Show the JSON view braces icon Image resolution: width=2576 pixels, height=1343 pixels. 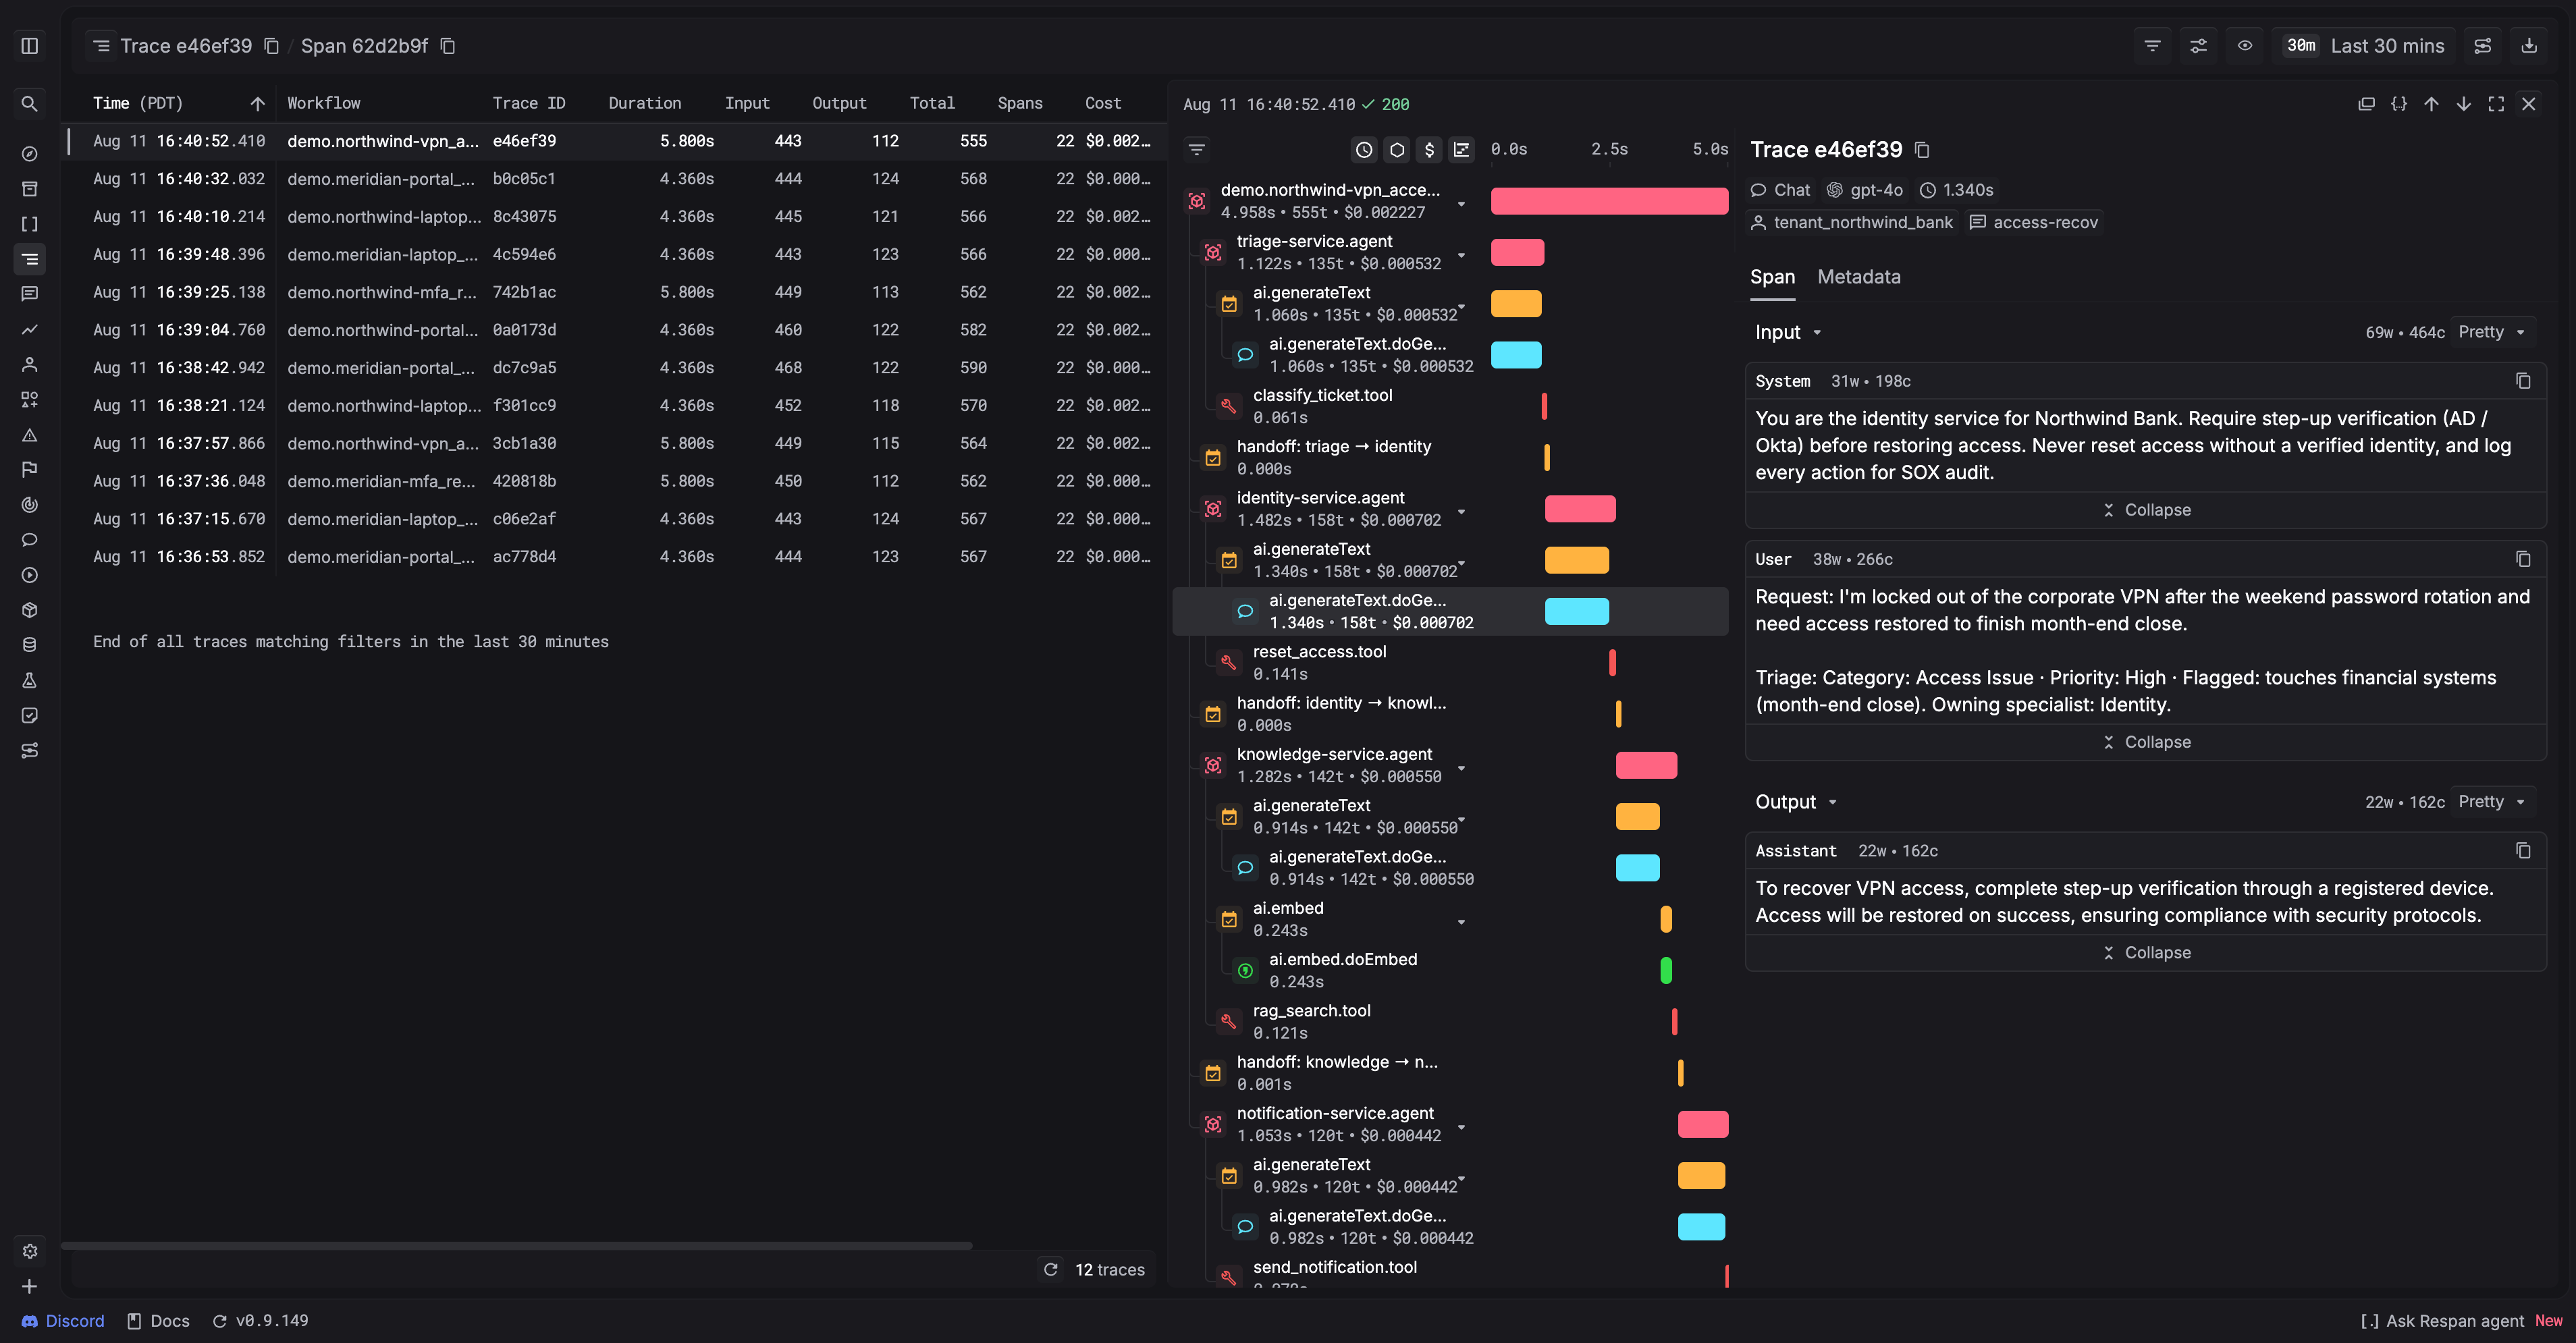pos(2399,104)
